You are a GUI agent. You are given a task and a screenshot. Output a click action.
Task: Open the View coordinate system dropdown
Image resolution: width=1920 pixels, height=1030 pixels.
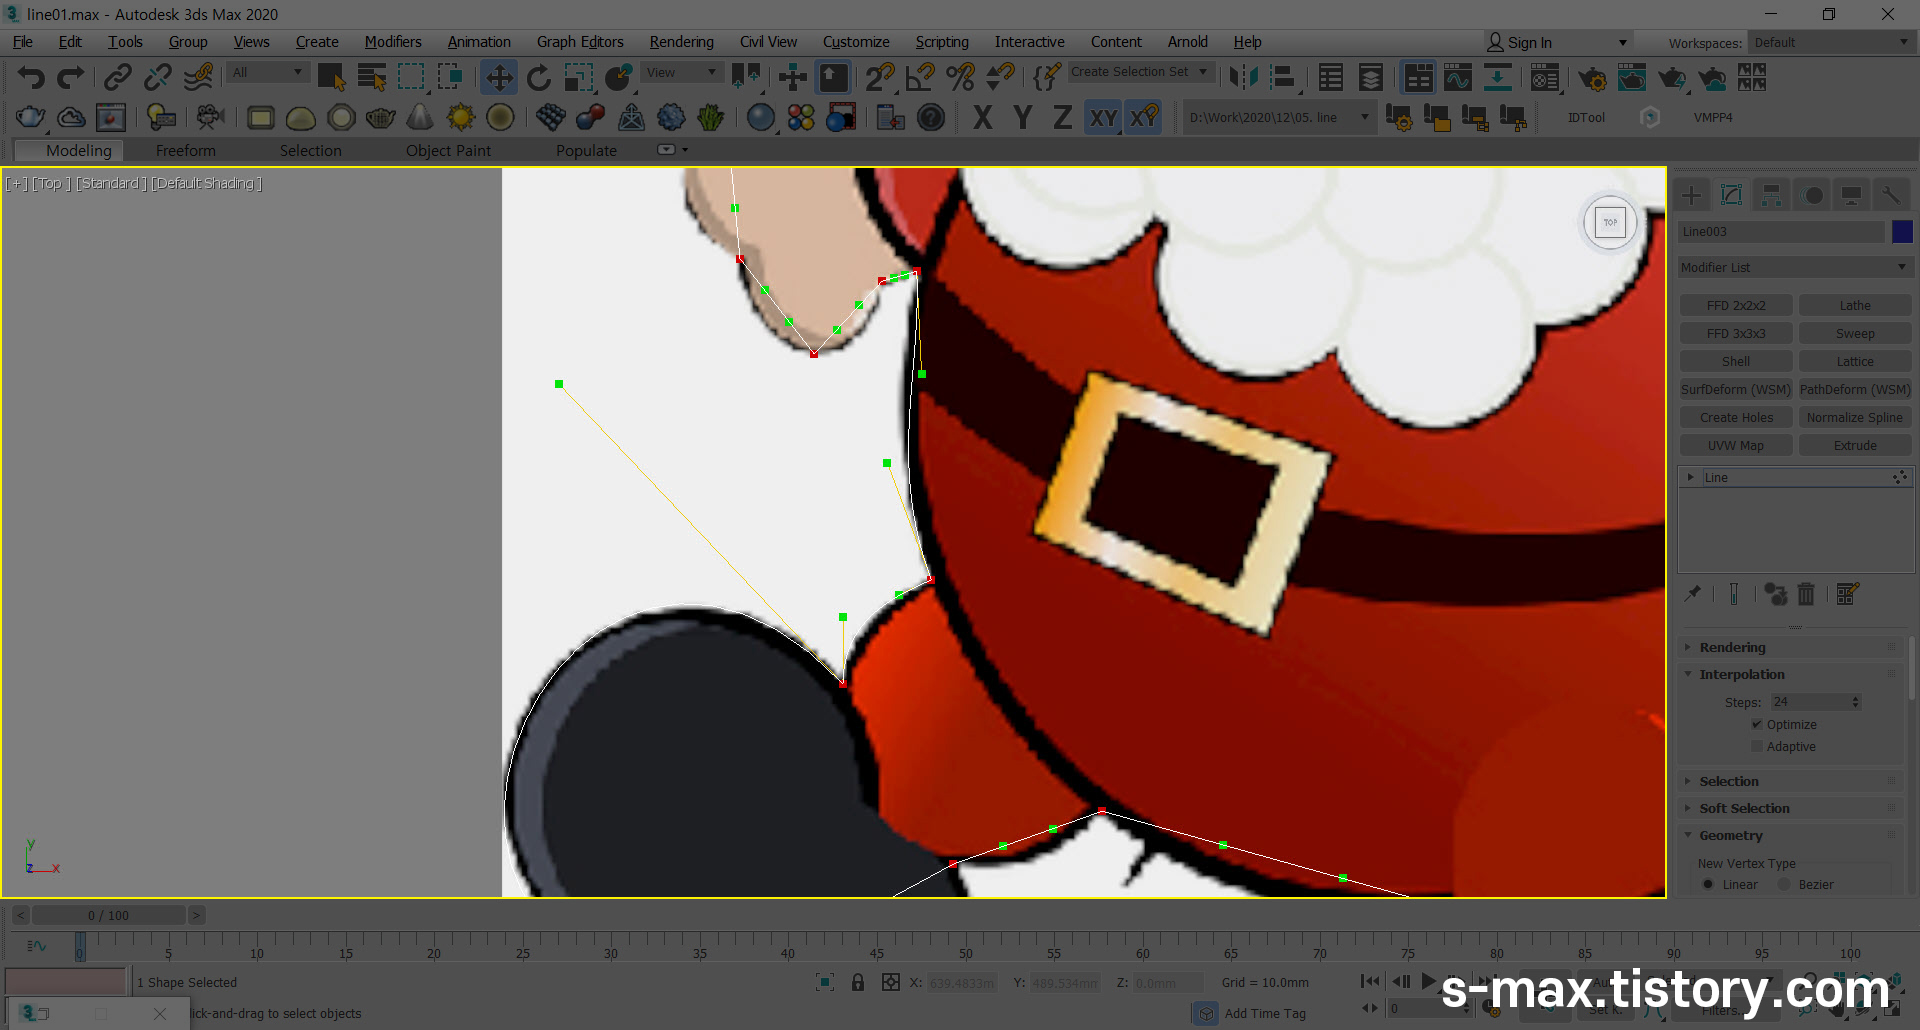[681, 72]
